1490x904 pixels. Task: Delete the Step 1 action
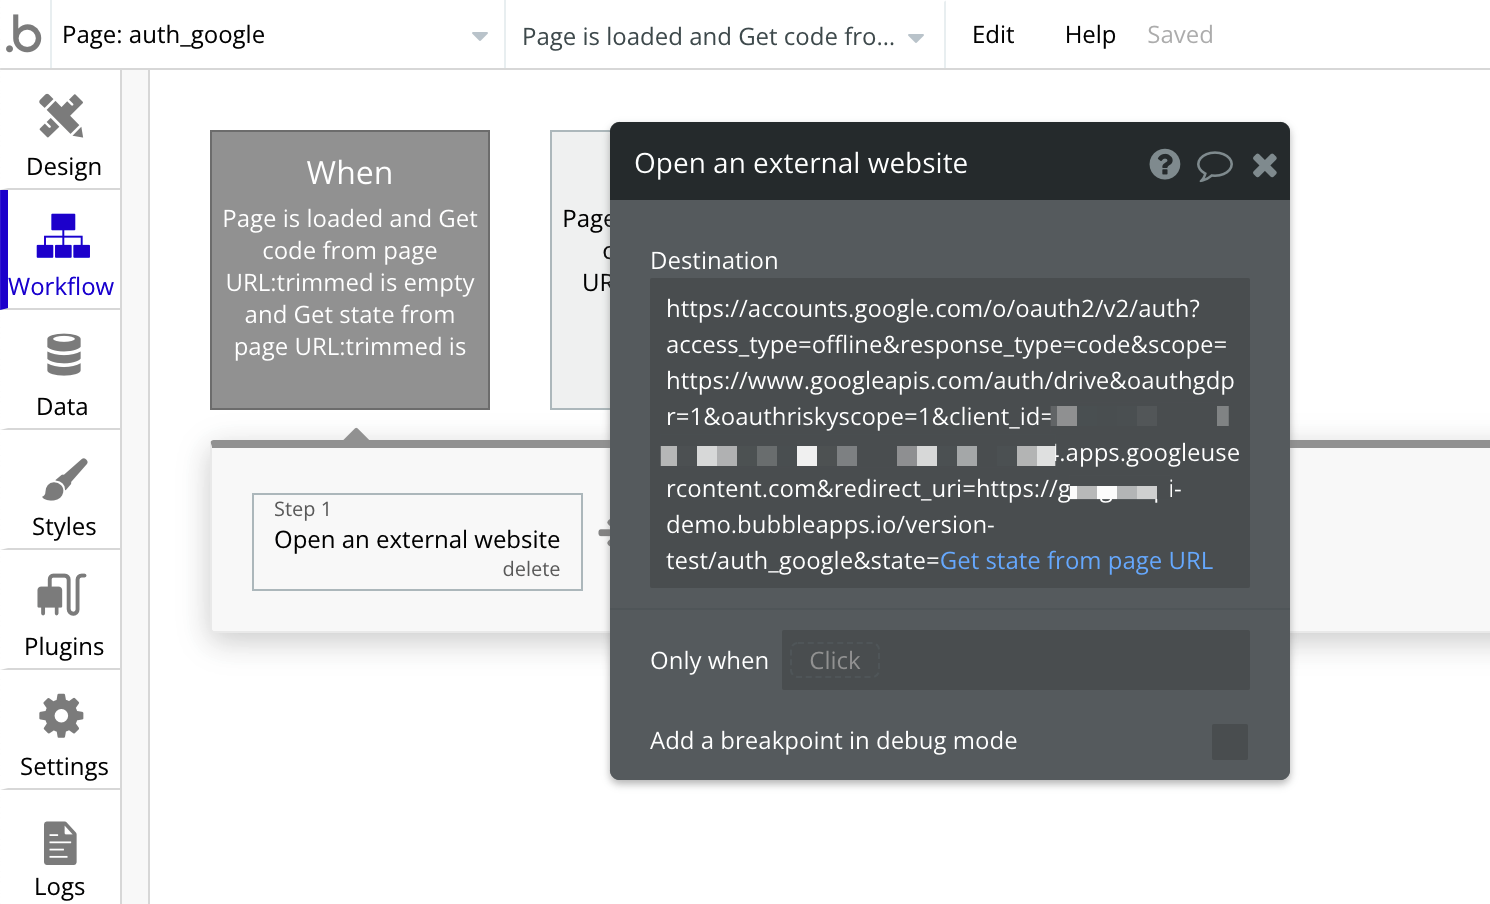[531, 569]
